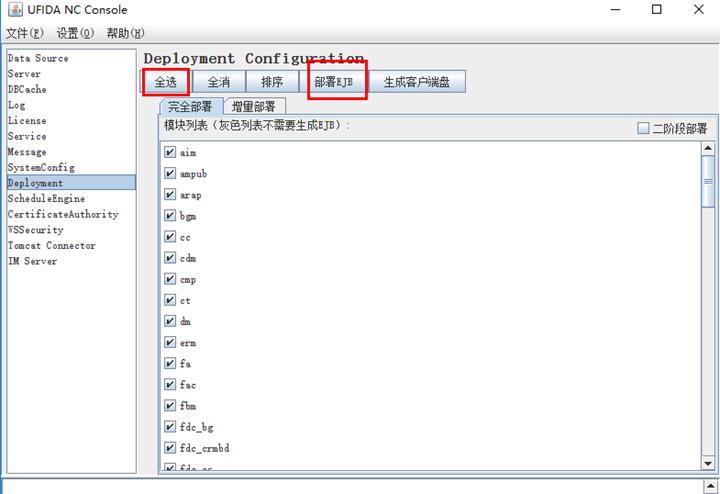Click the 生成客户端盘 button

417,82
